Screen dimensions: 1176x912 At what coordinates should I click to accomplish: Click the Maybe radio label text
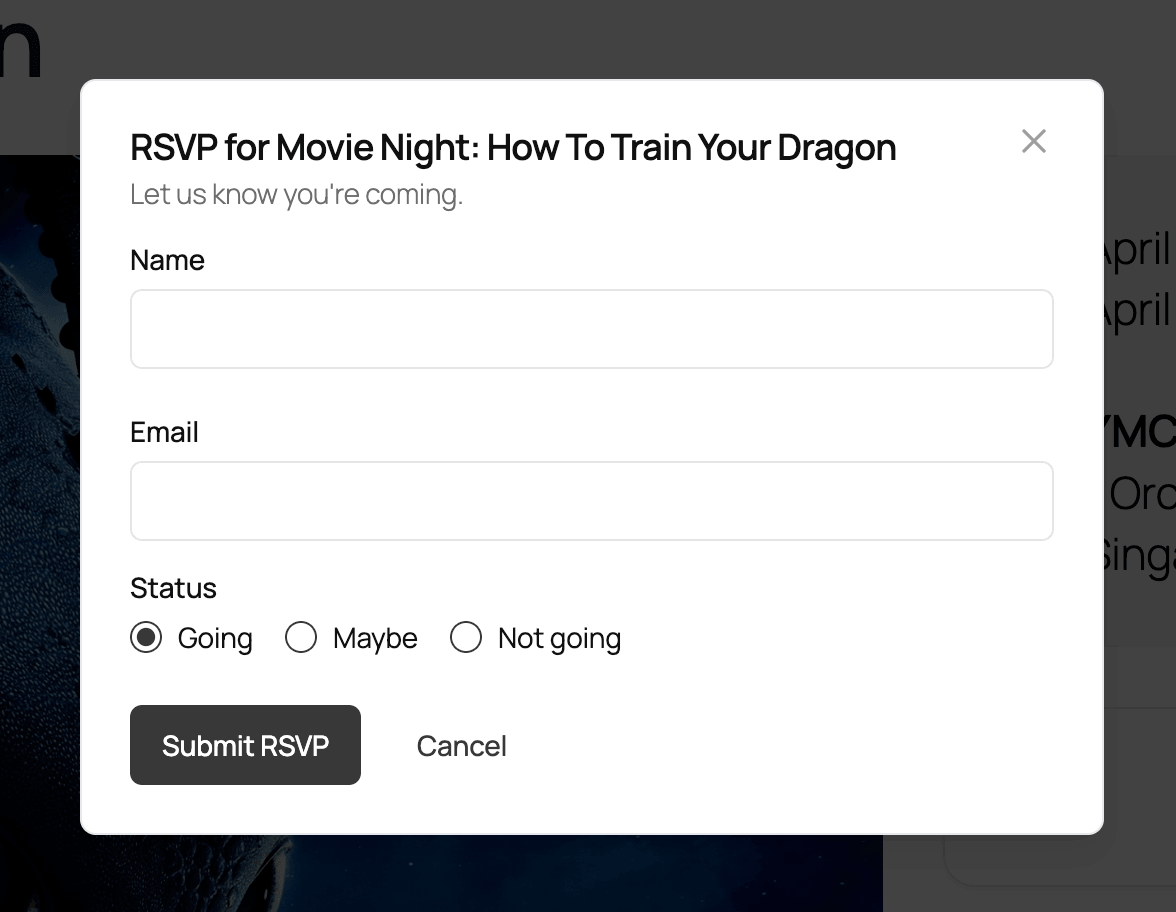[374, 637]
